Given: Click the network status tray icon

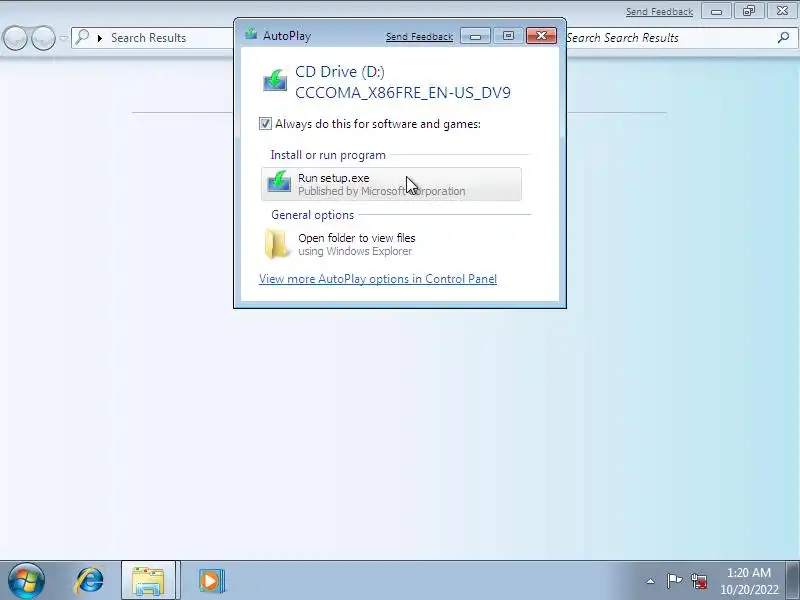Looking at the screenshot, I should [699, 581].
